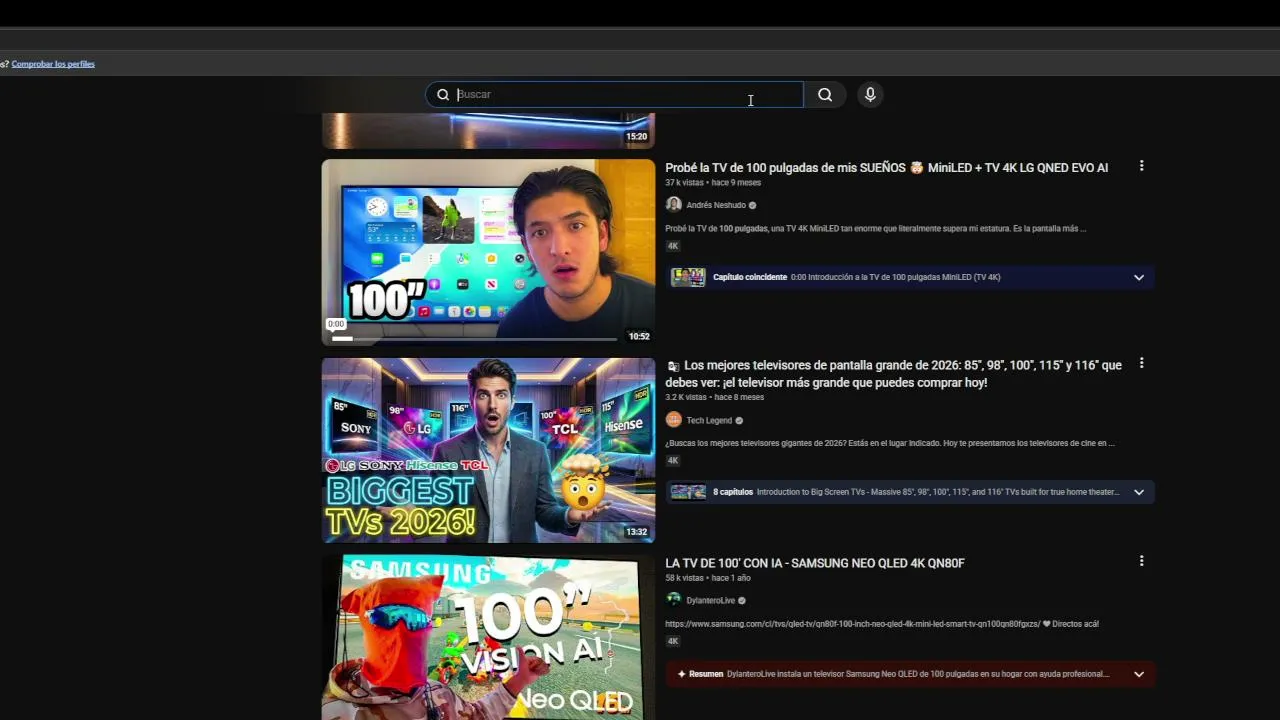Expand the Resumen summary row
Image resolution: width=1280 pixels, height=720 pixels.
point(910,674)
